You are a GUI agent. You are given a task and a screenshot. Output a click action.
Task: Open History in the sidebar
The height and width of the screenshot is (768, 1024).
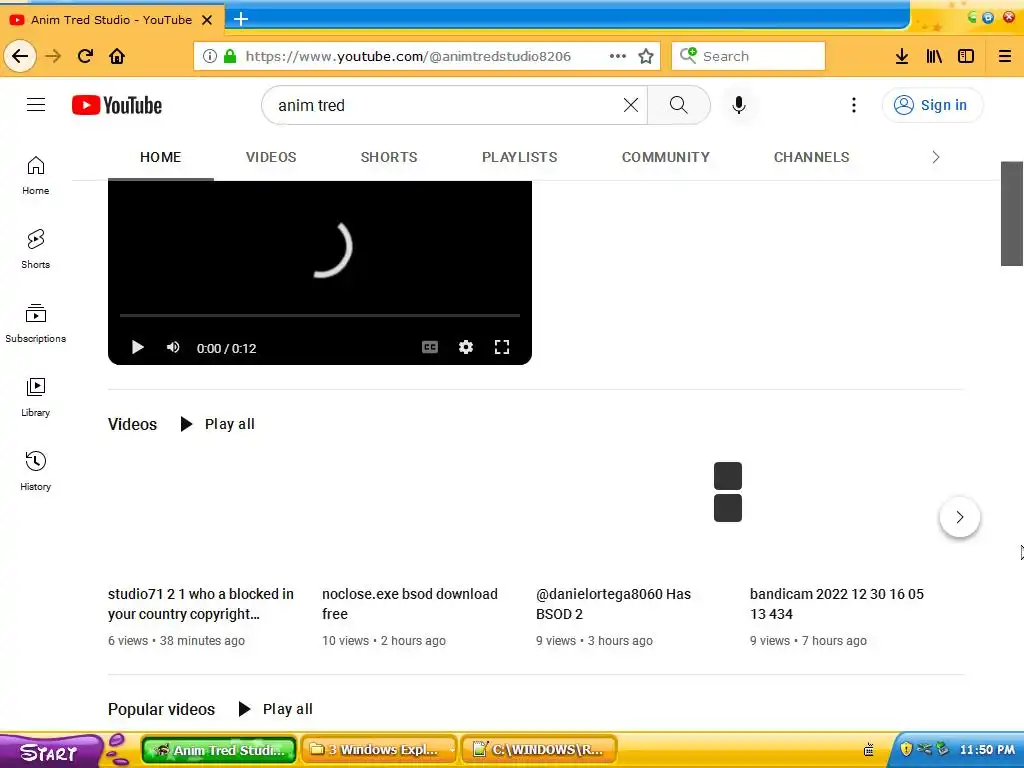click(x=35, y=471)
